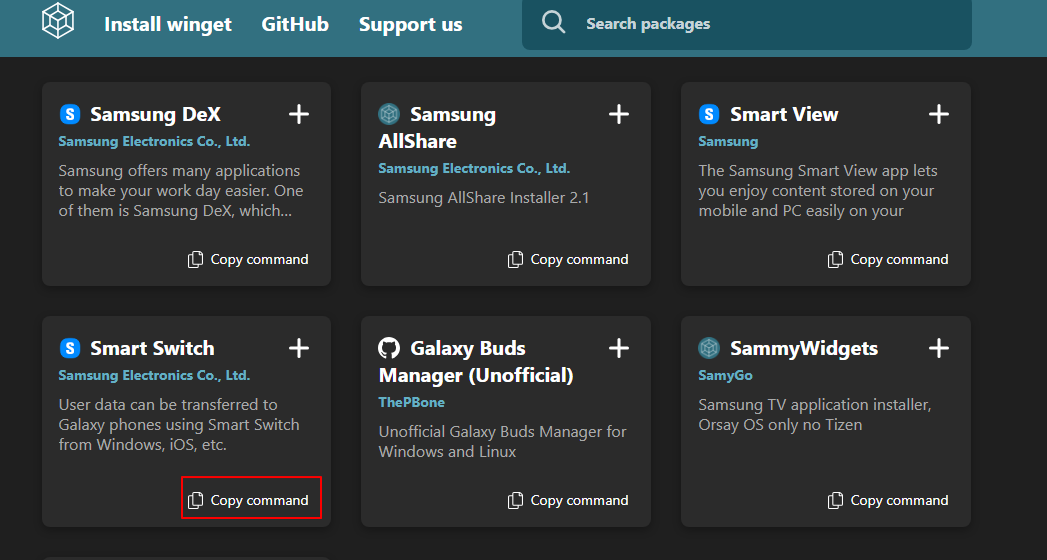
Task: Open the Support us page
Action: (411, 25)
